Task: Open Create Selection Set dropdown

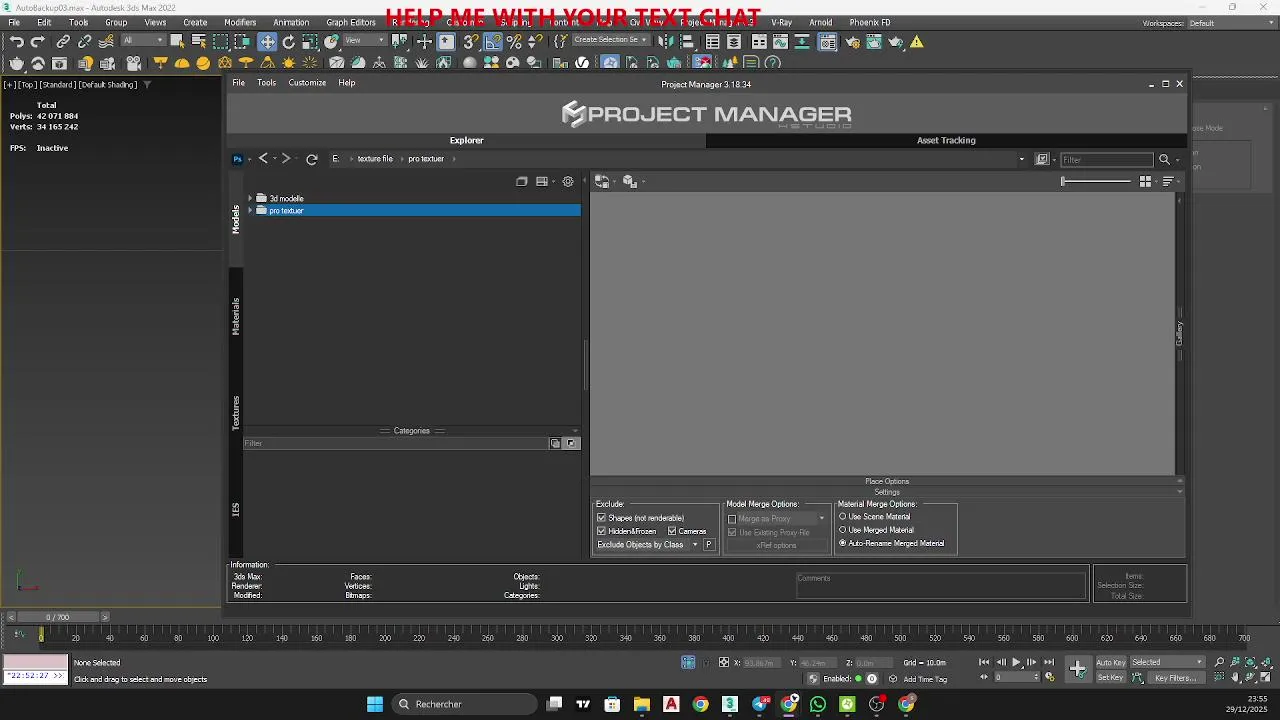Action: (610, 41)
